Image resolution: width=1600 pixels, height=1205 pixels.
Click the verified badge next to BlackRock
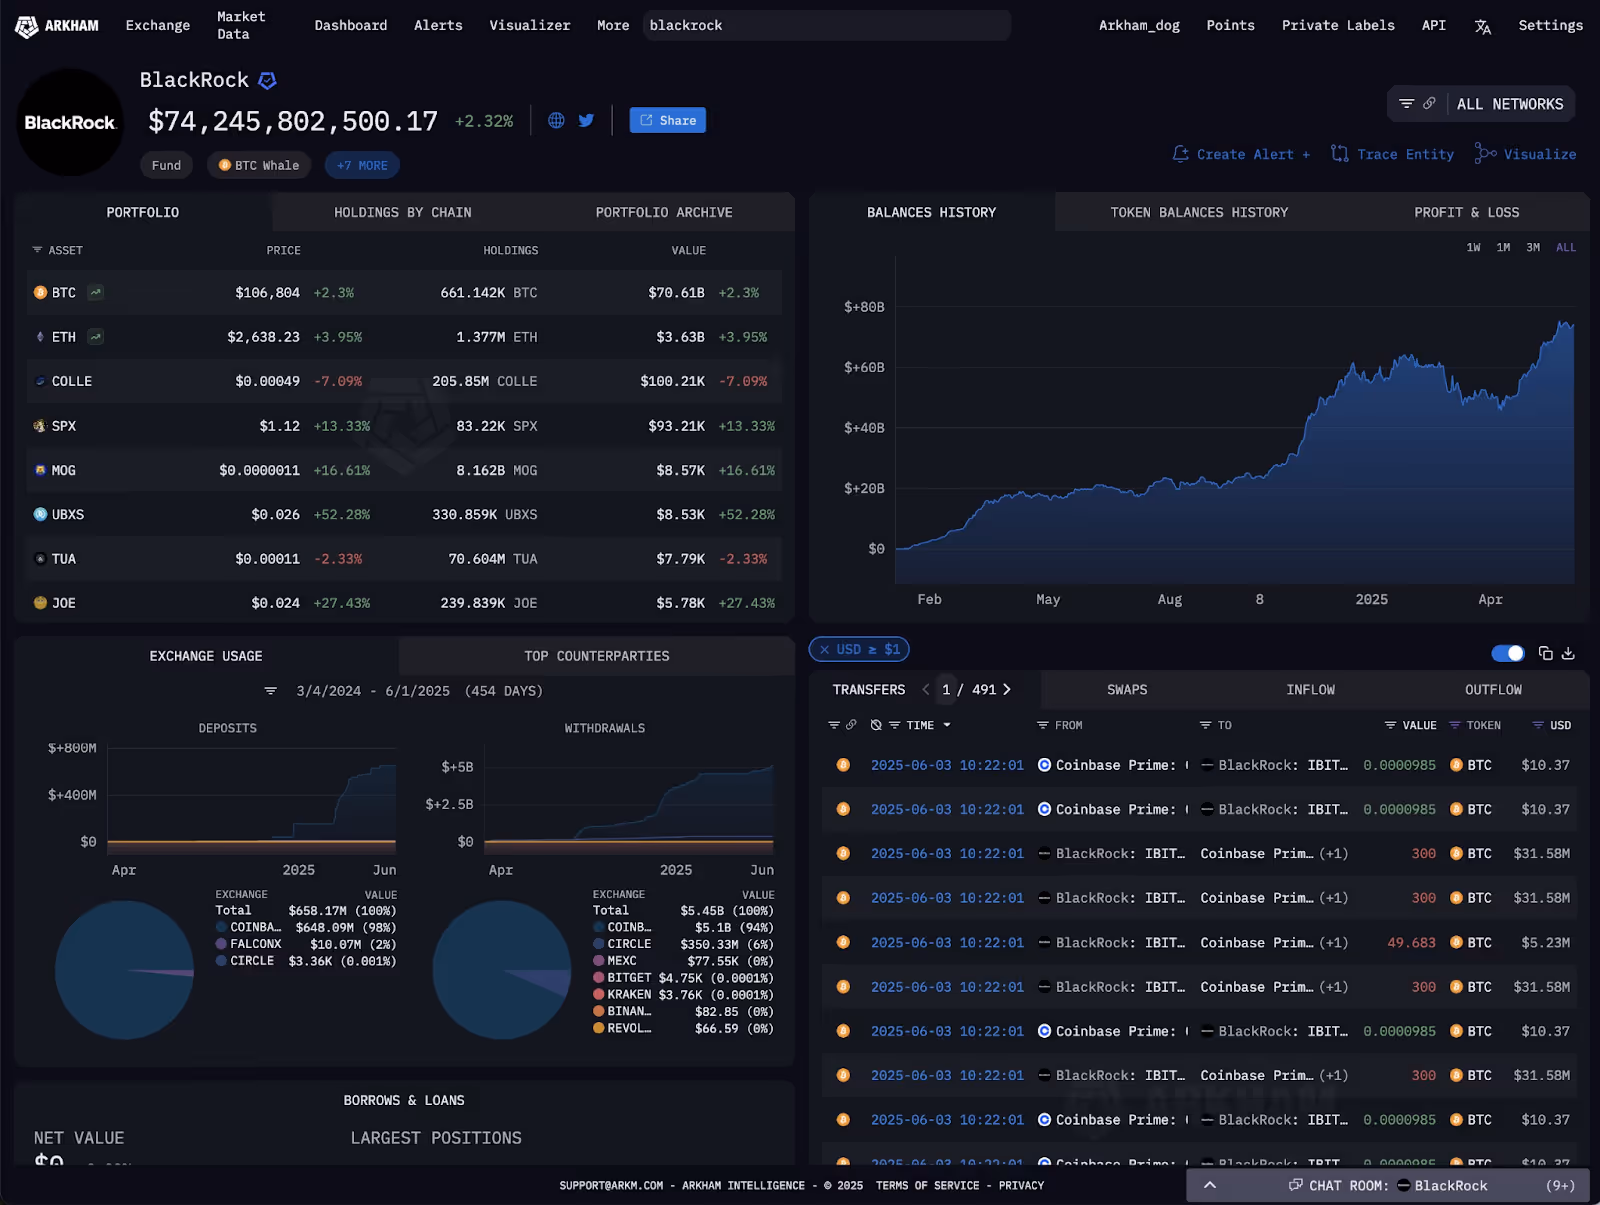click(267, 80)
